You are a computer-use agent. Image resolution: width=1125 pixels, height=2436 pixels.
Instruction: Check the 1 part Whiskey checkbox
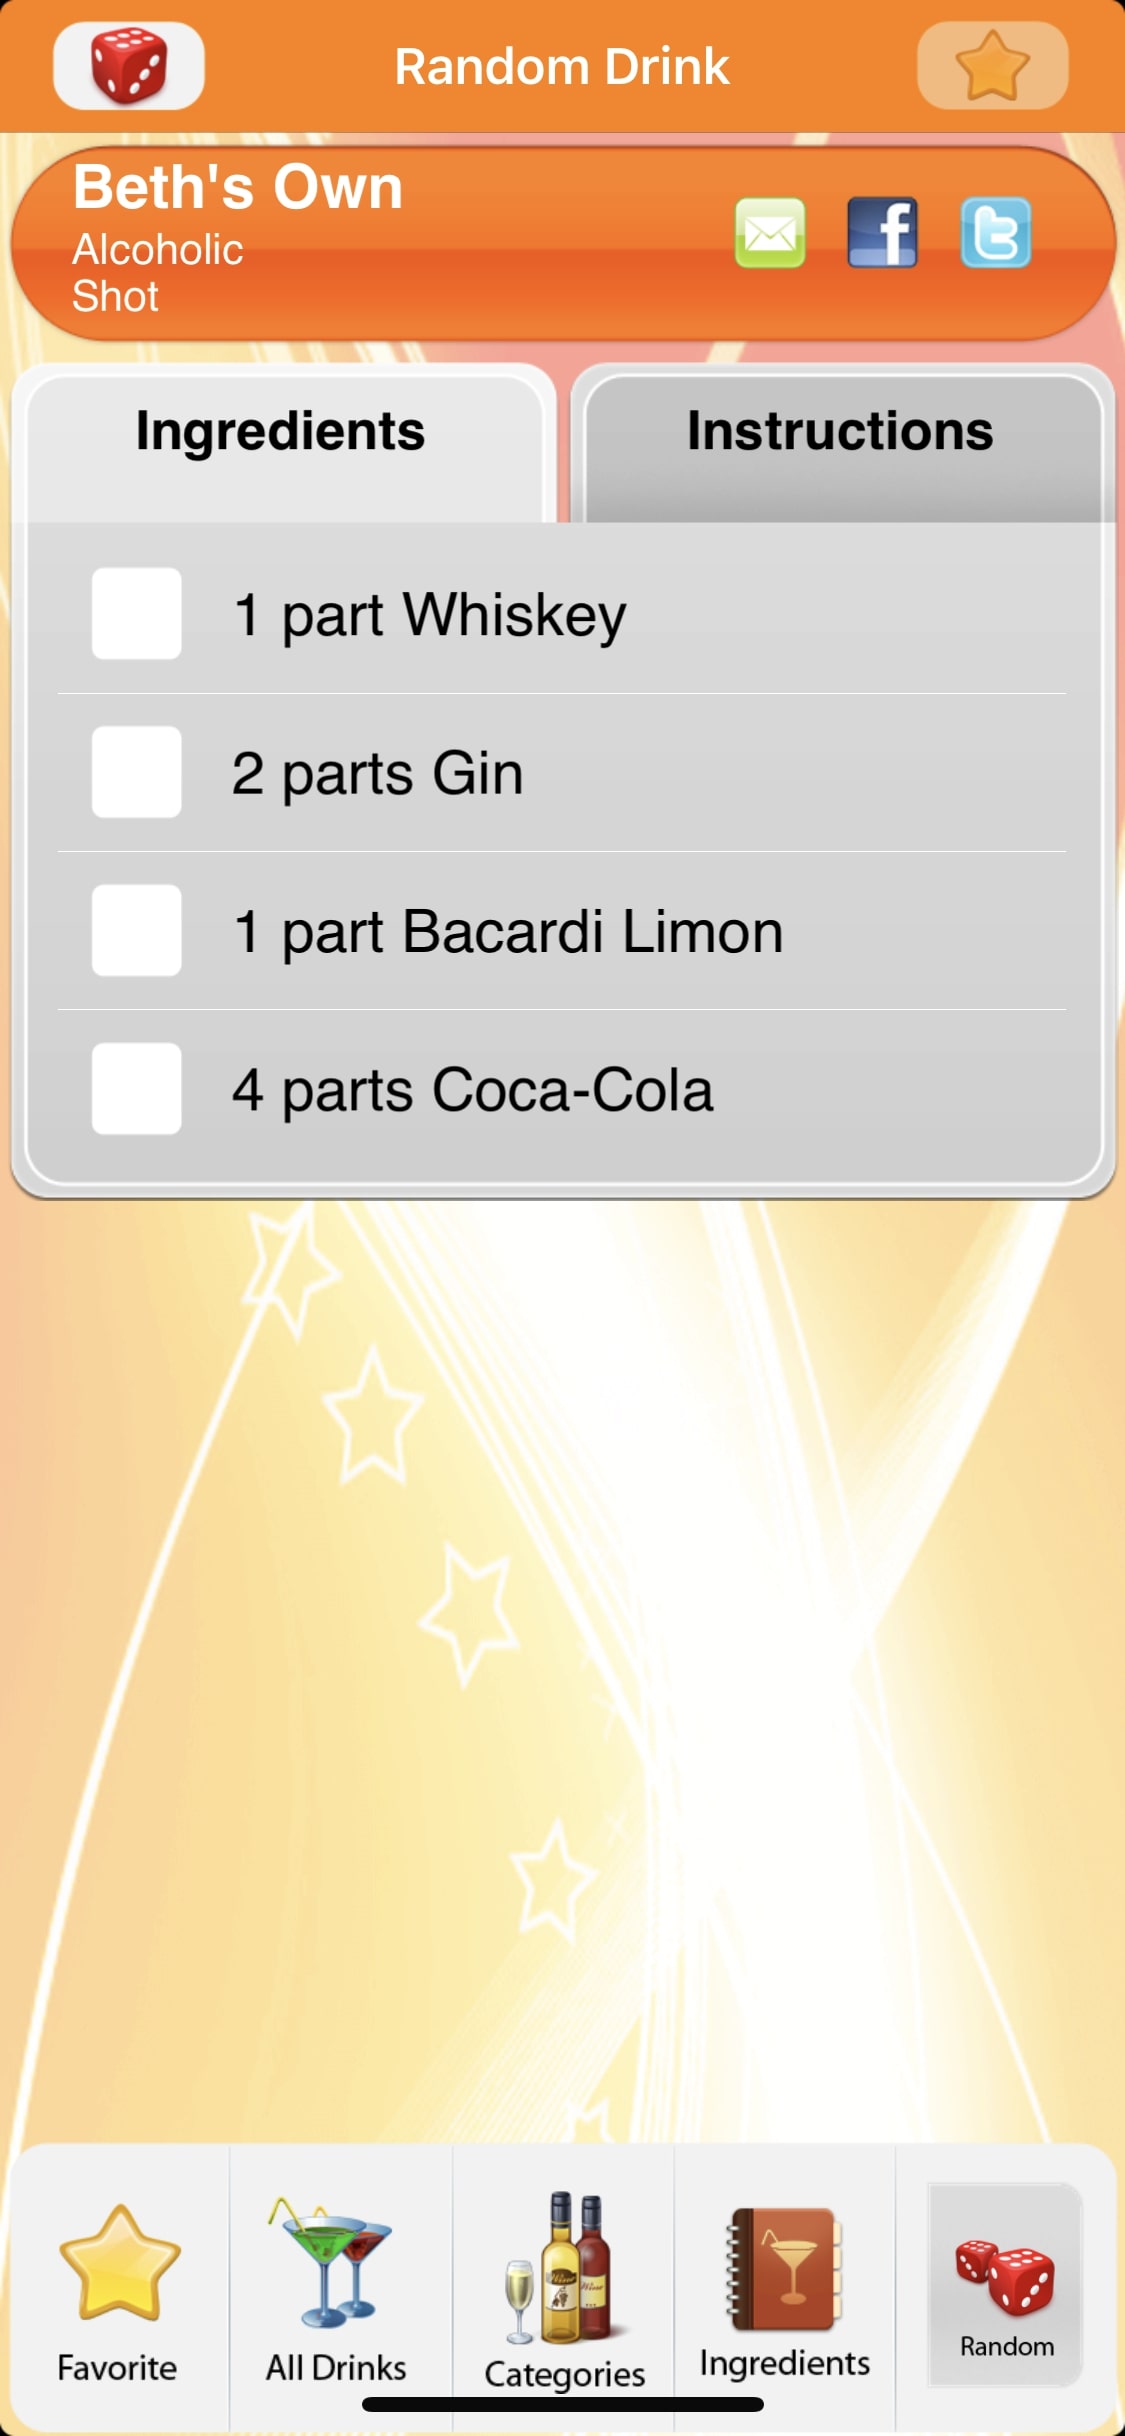137,614
